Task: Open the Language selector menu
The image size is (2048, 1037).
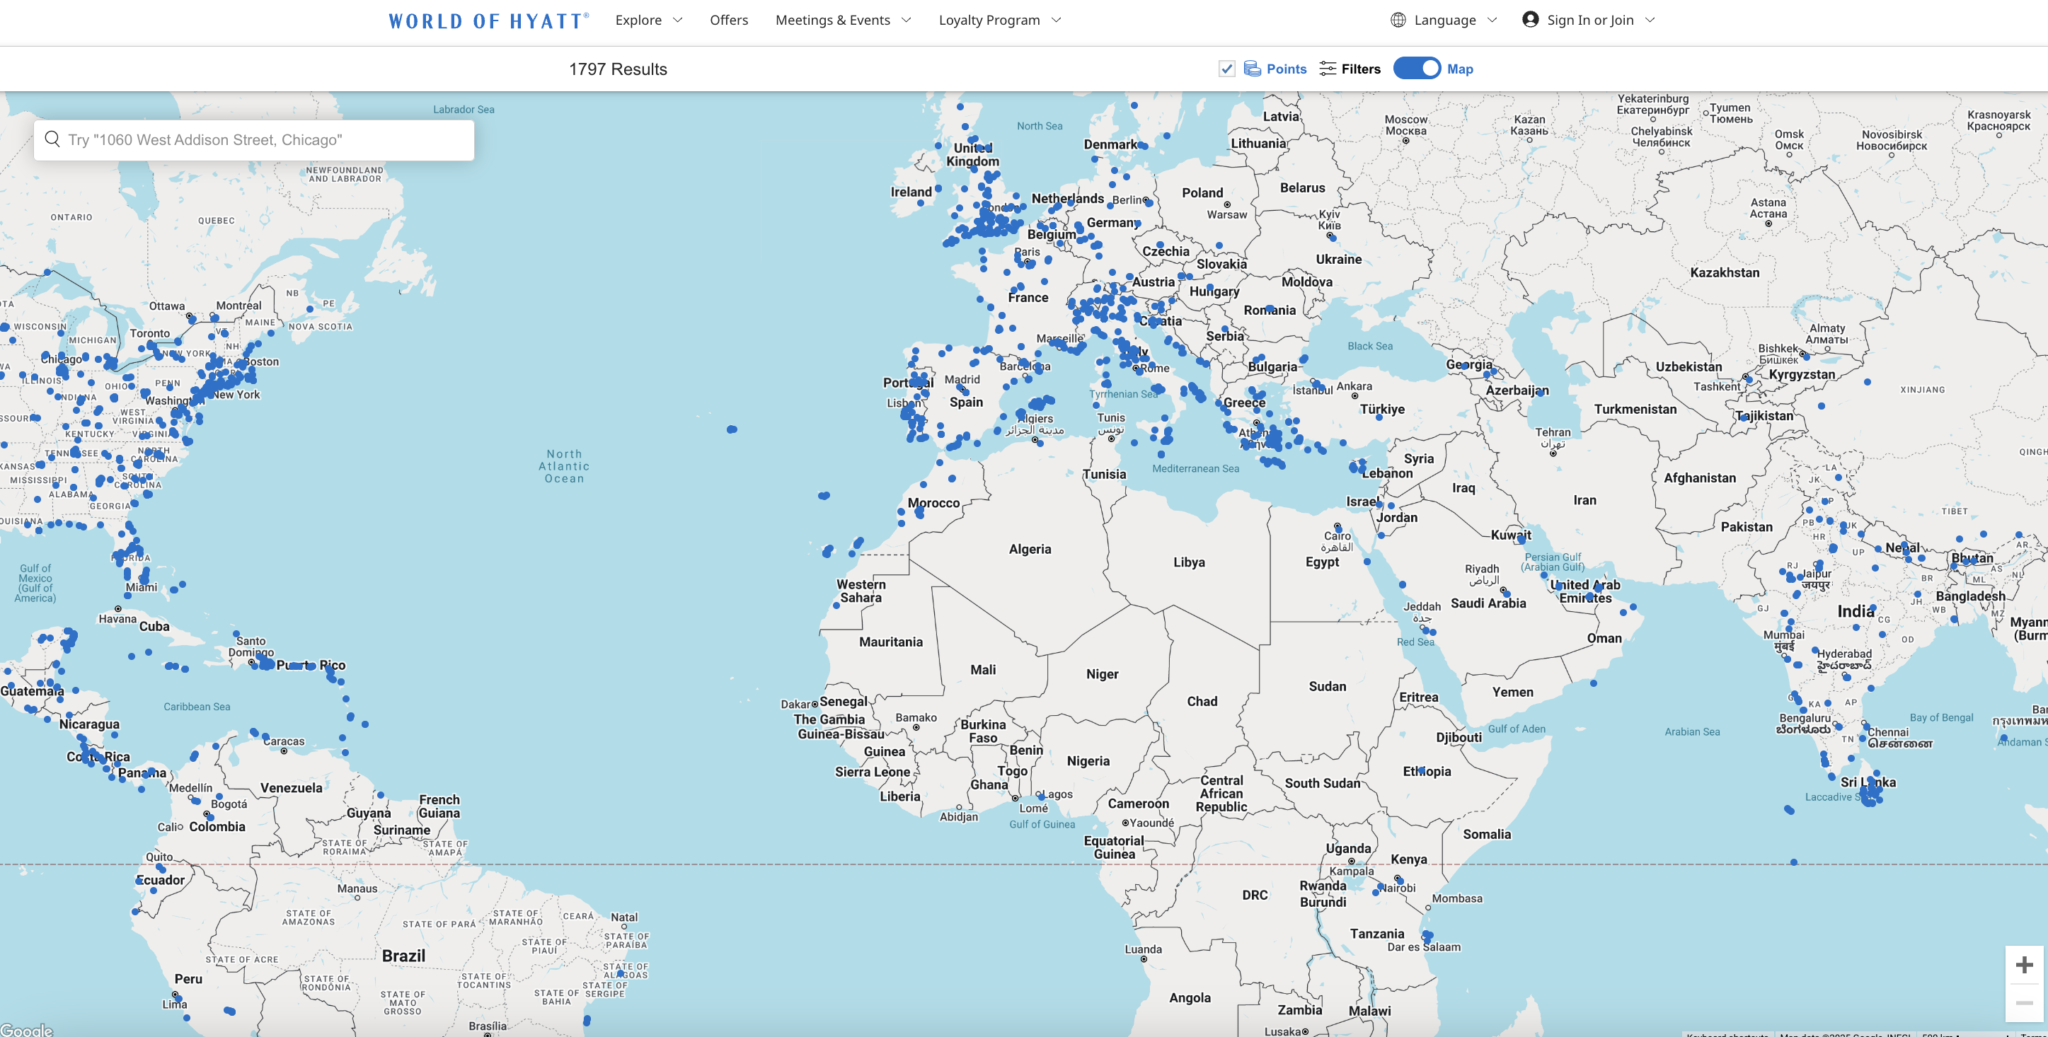Action: pos(1444,20)
